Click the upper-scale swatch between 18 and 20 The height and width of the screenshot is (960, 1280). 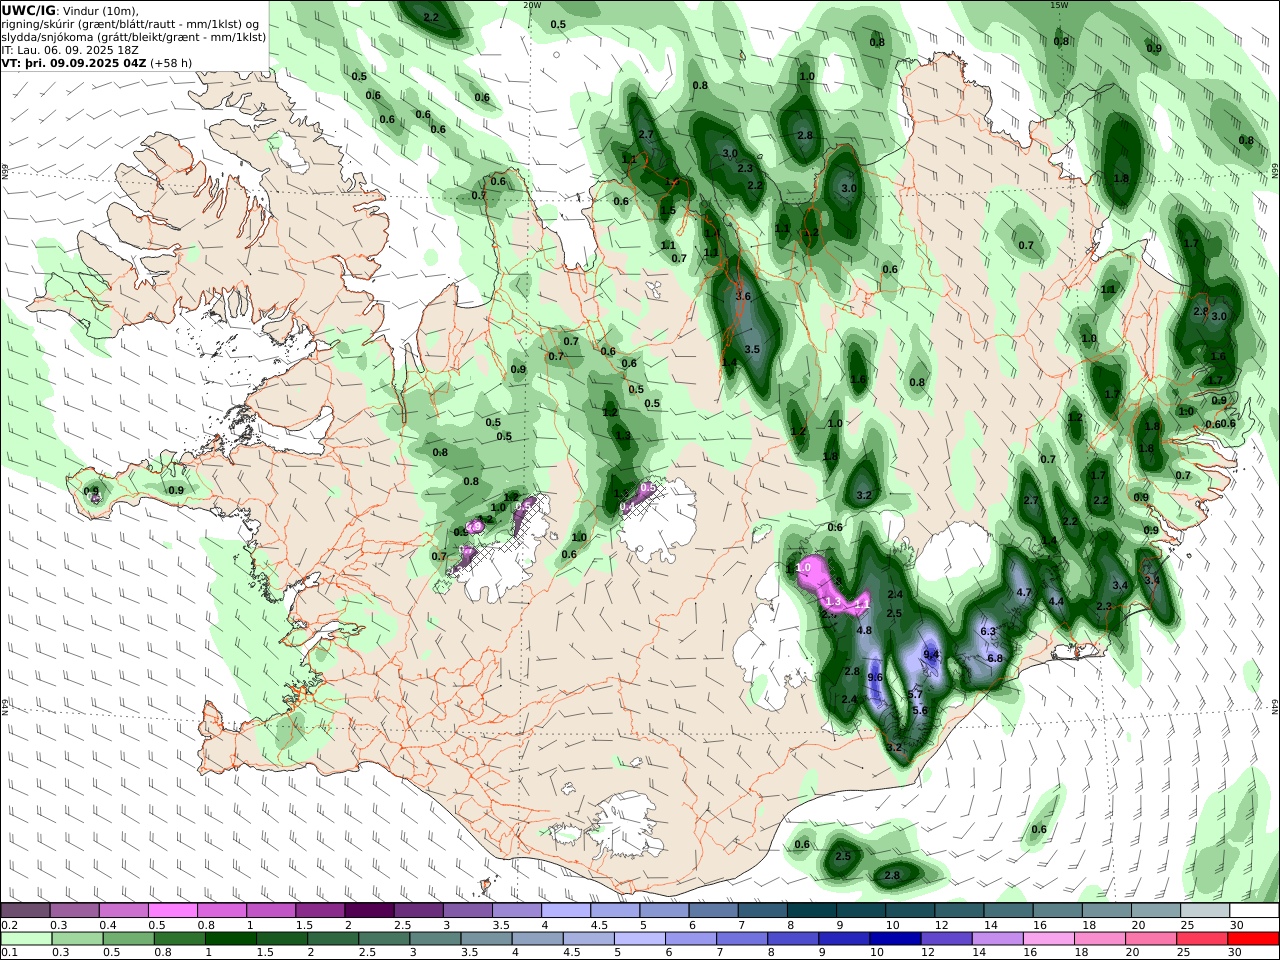click(x=1106, y=910)
